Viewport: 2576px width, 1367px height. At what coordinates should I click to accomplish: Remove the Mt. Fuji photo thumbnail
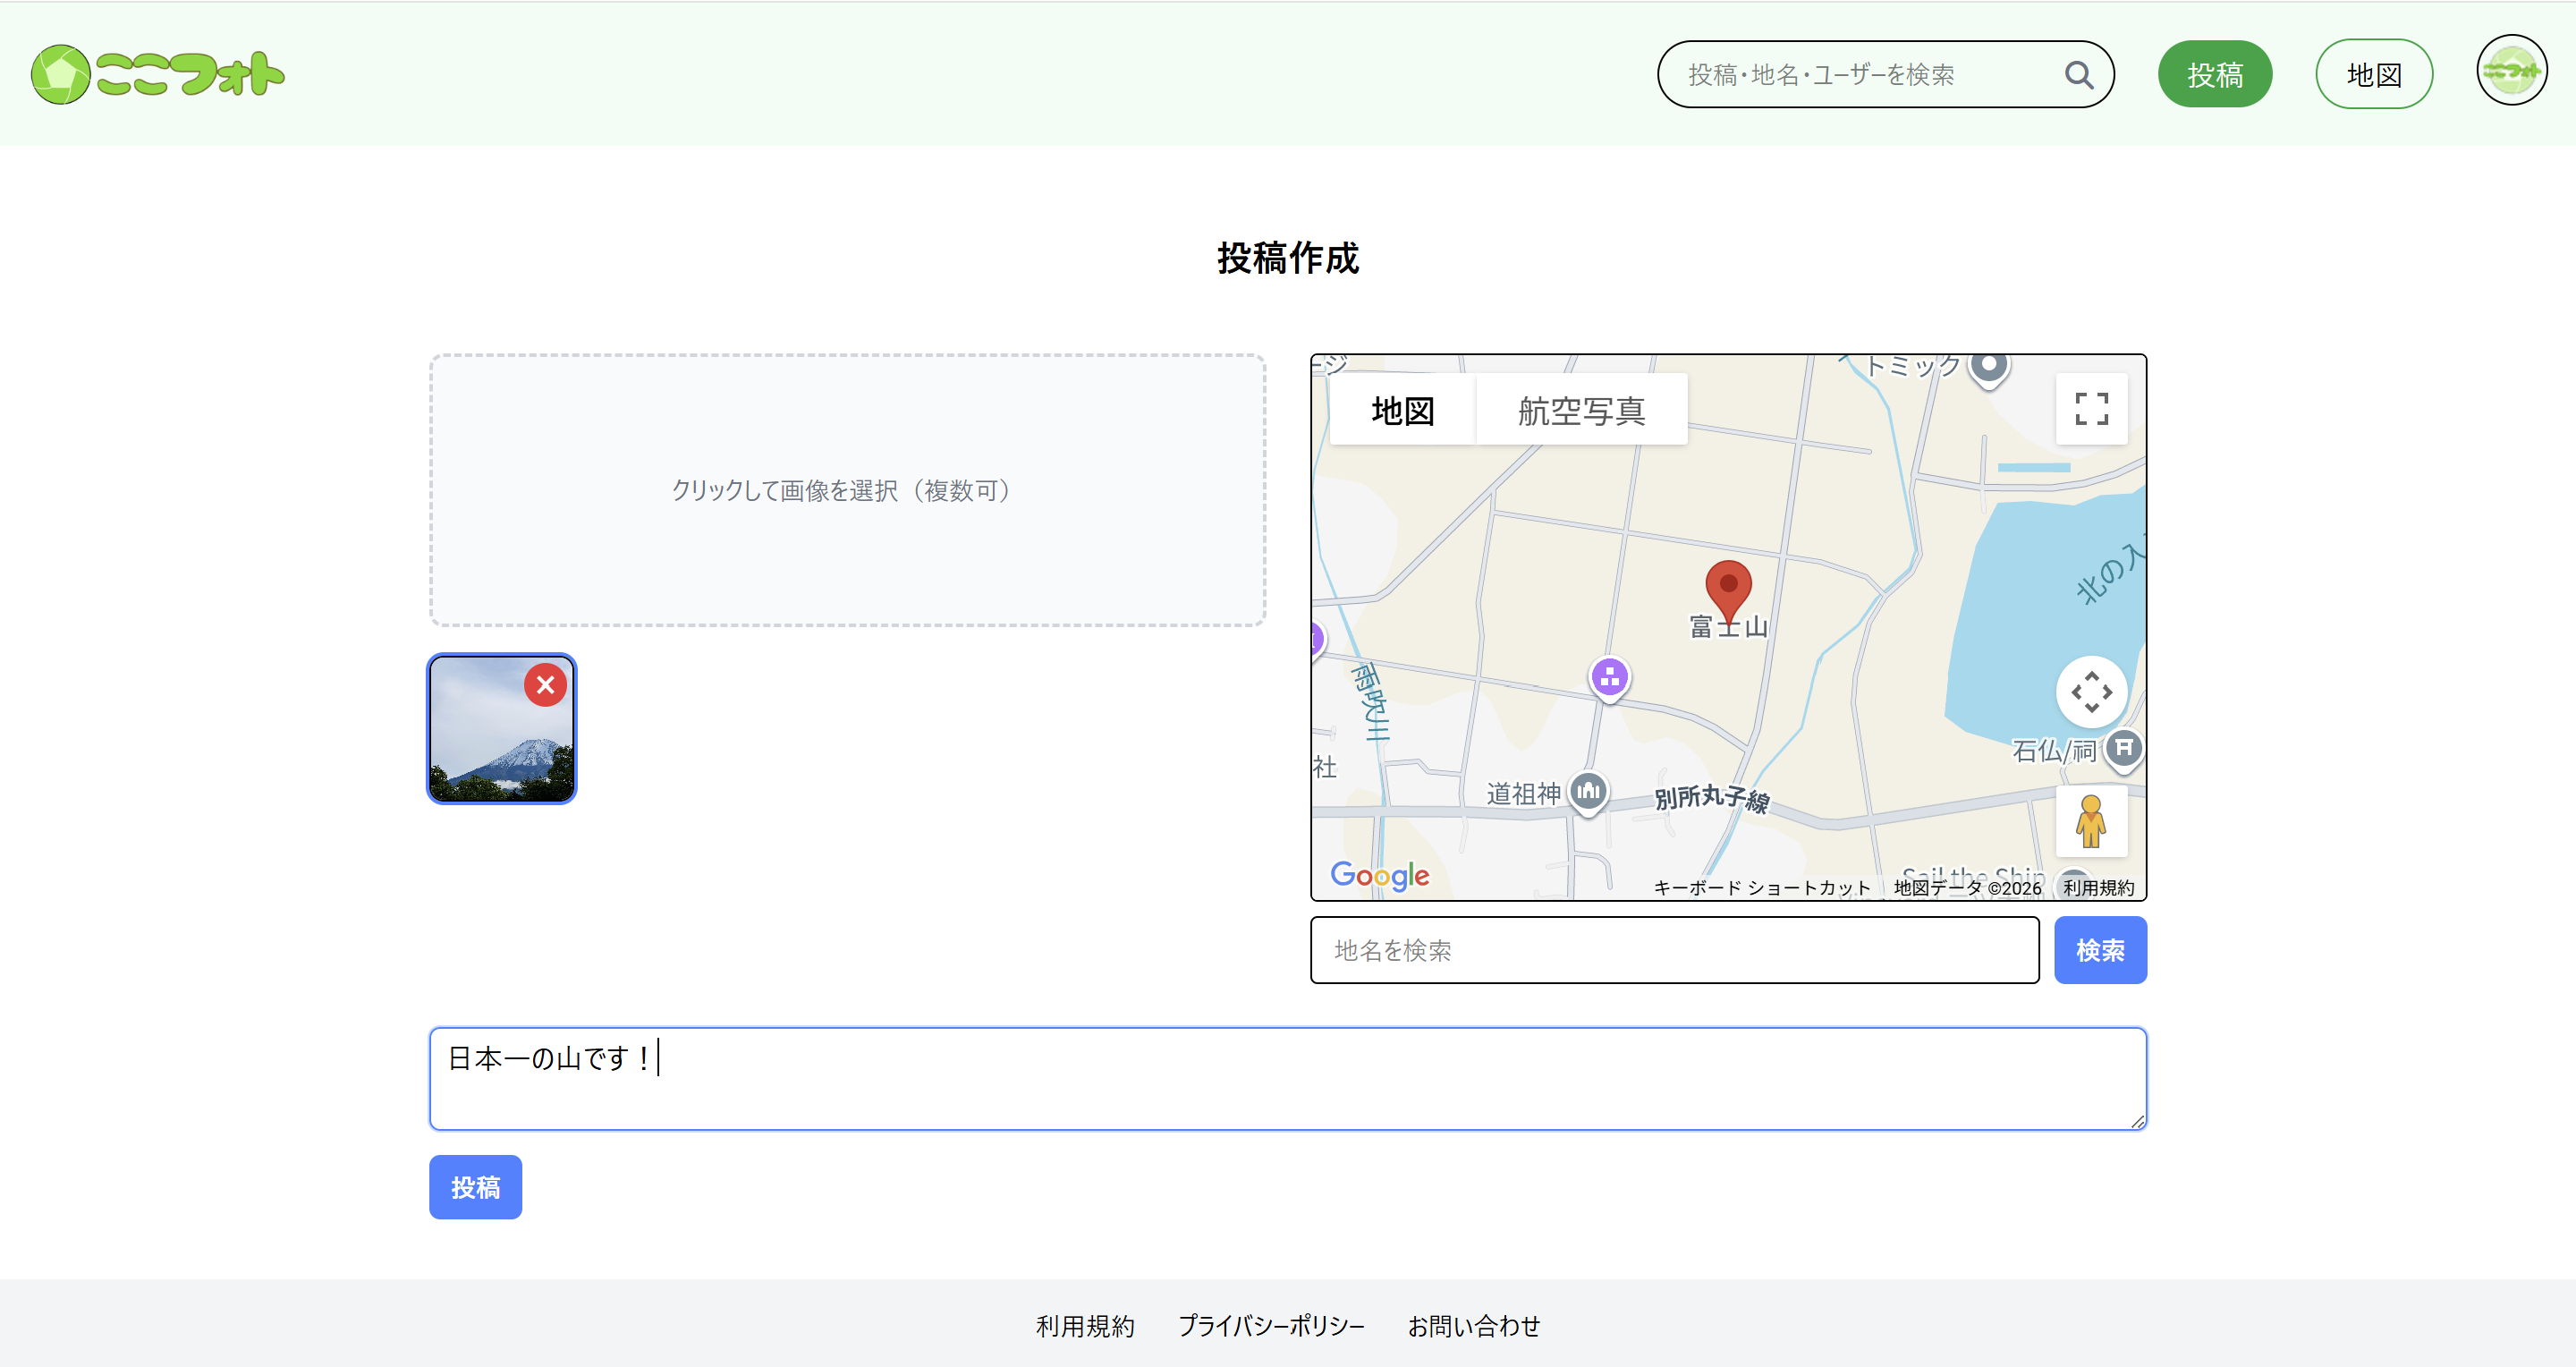click(545, 685)
